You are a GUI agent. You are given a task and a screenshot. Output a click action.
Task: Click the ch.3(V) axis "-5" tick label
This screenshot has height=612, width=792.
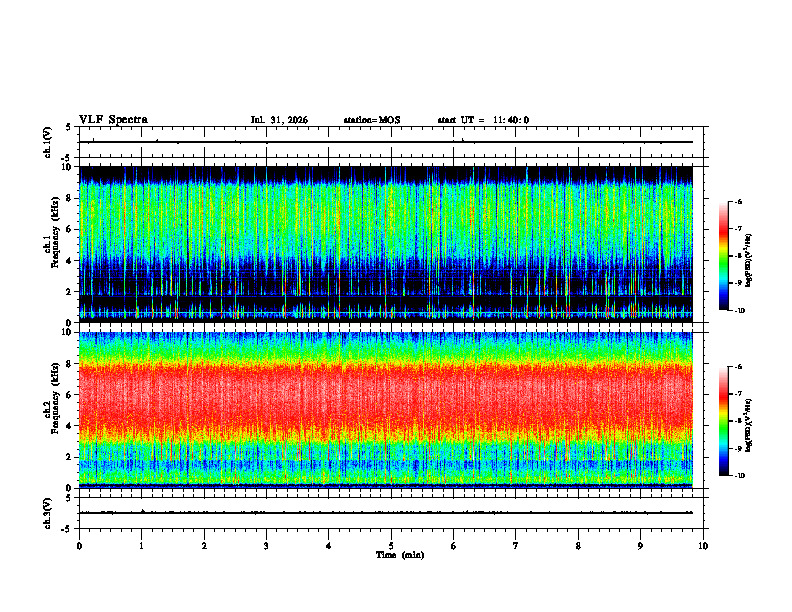68,529
